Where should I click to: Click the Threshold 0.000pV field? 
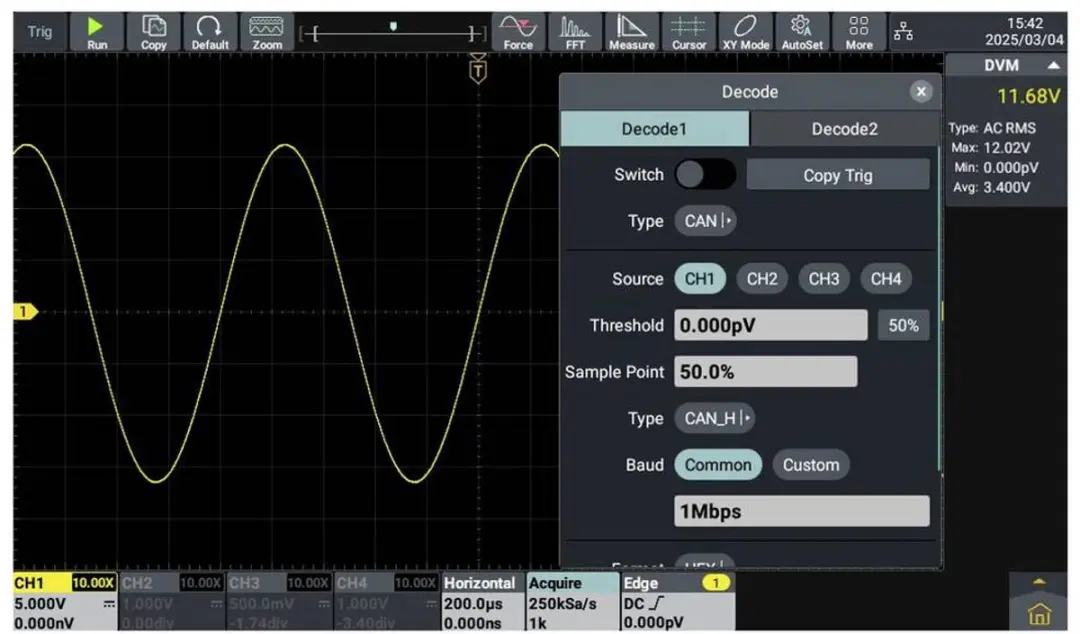pyautogui.click(x=771, y=325)
